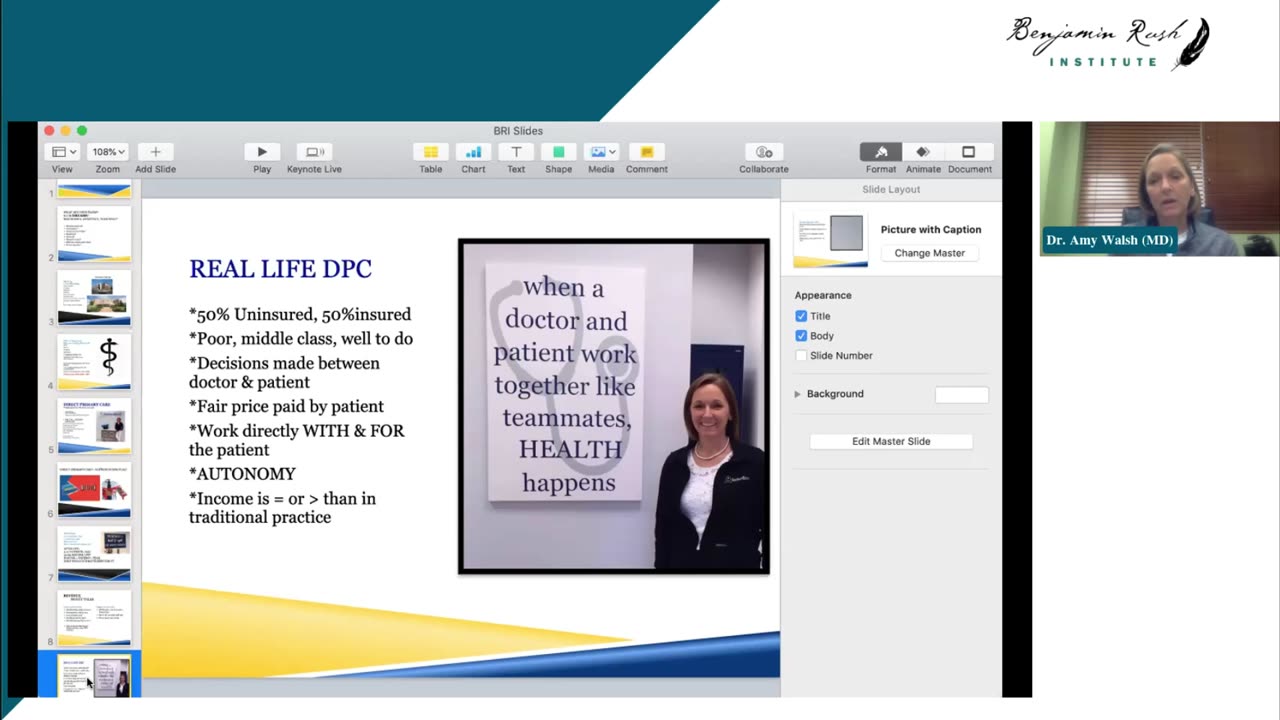Click the '*AUTONOMY' bullet text

(x=242, y=474)
